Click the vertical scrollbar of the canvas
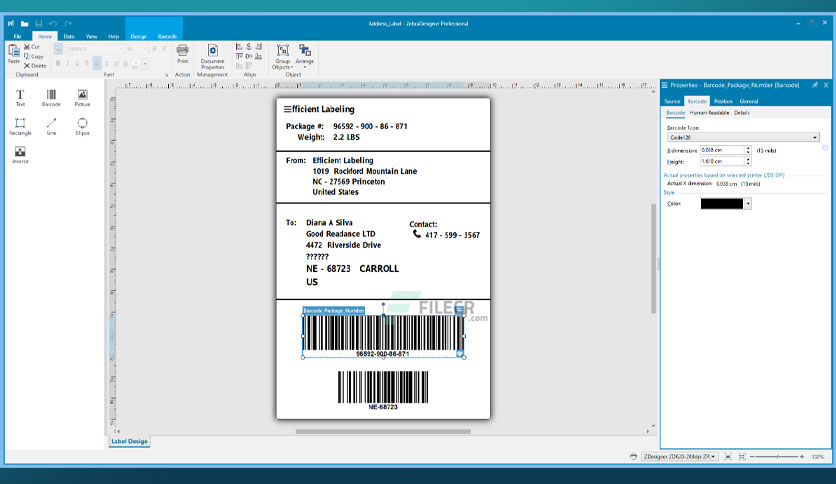The height and width of the screenshot is (484, 836). click(653, 259)
